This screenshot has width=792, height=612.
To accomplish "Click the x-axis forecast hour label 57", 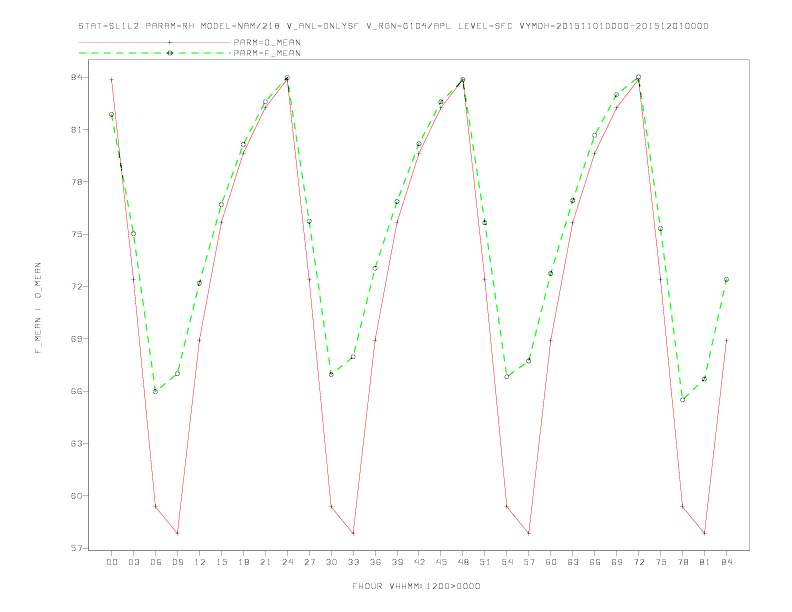I will pyautogui.click(x=529, y=562).
